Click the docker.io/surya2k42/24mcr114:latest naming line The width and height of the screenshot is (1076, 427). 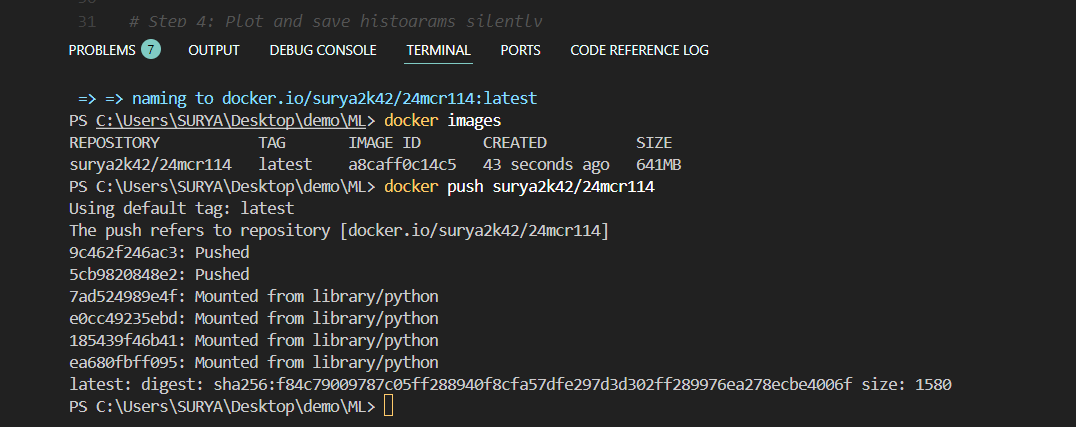coord(307,99)
